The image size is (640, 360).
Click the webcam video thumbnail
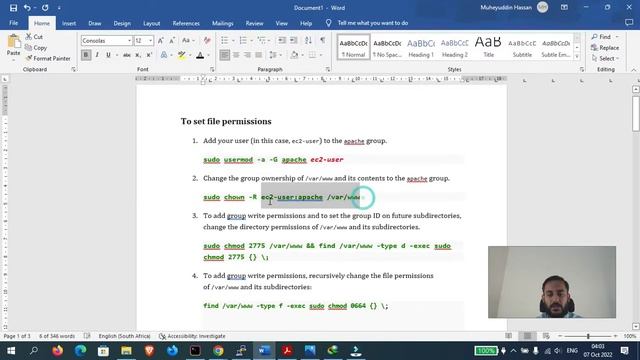pyautogui.click(x=552, y=282)
